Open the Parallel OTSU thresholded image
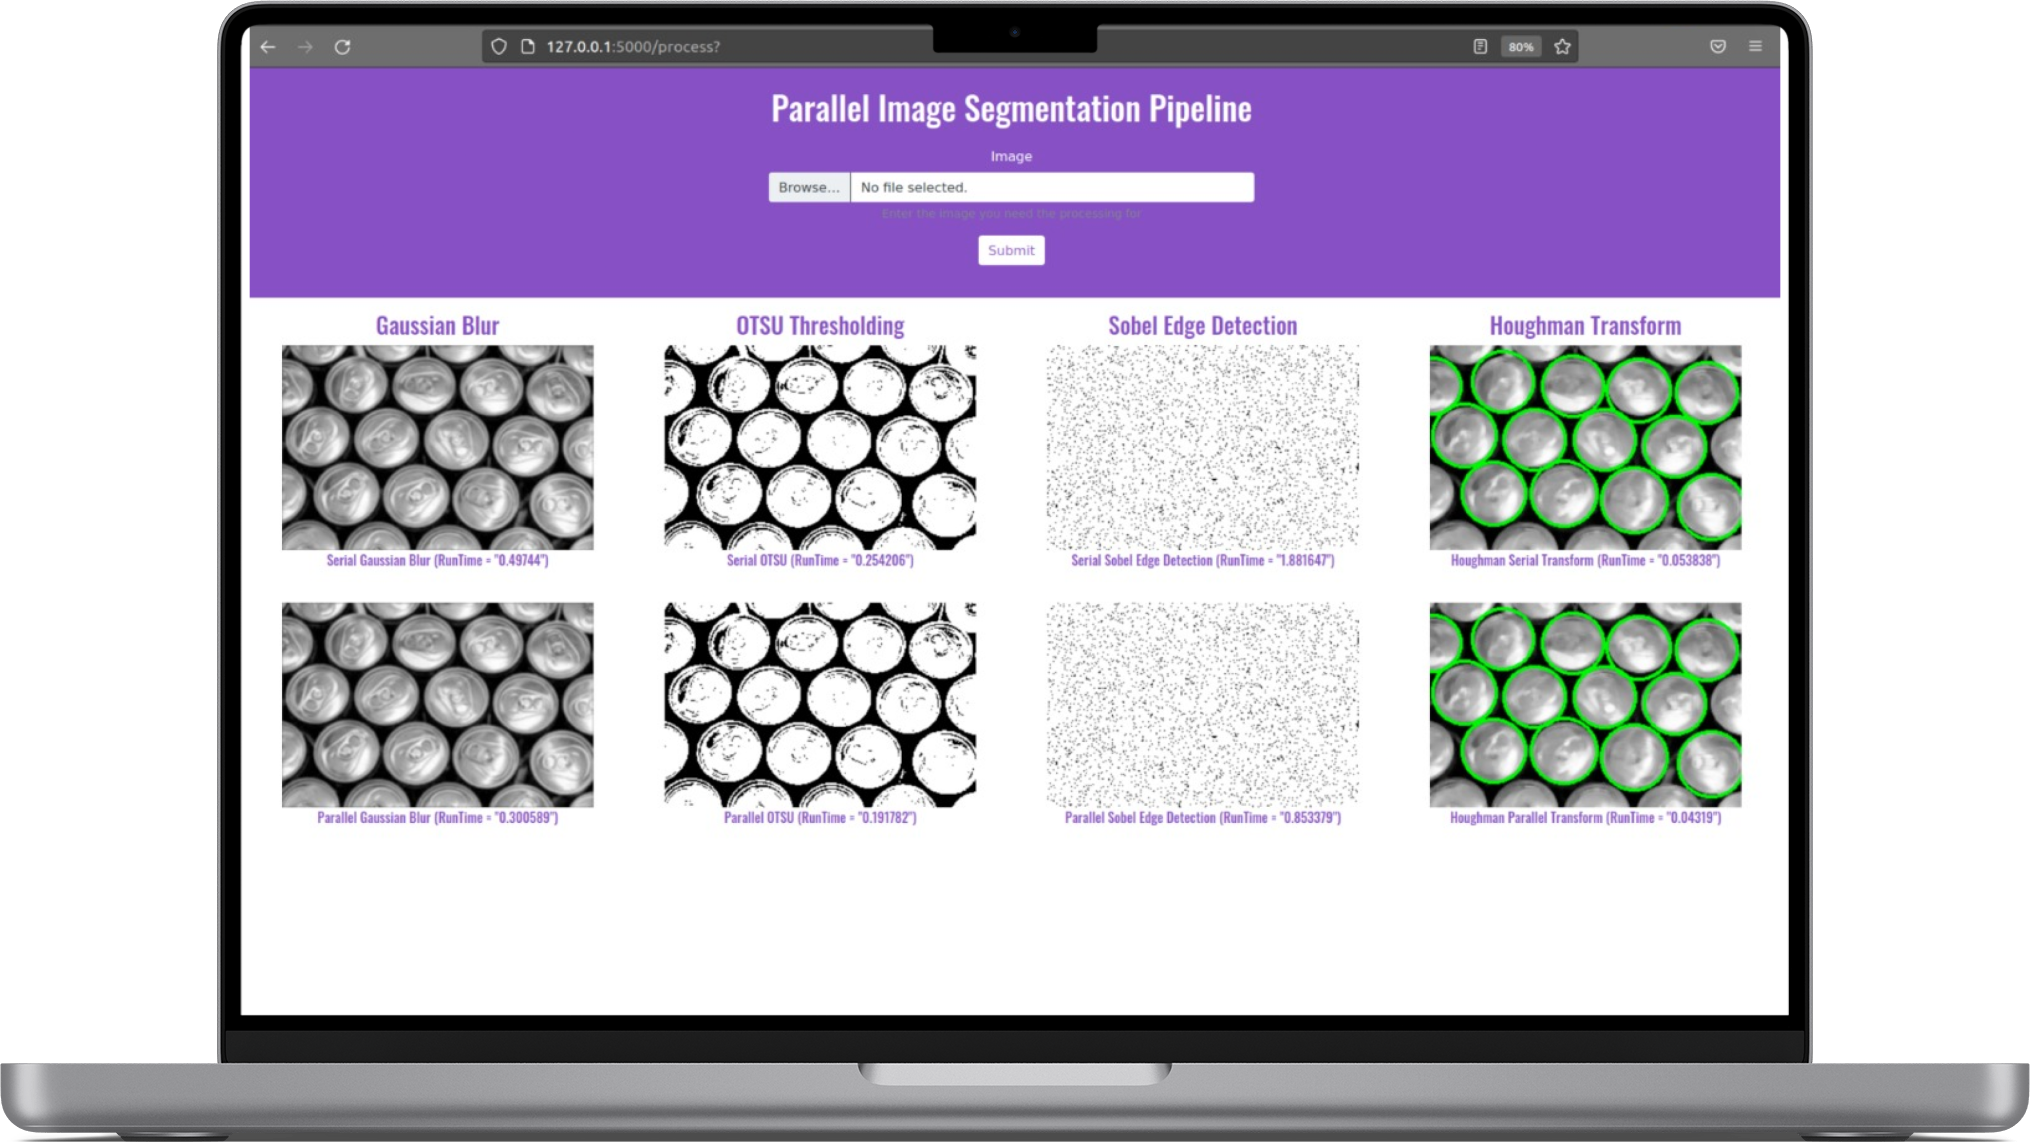Viewport: 2030px width, 1142px height. pyautogui.click(x=820, y=704)
